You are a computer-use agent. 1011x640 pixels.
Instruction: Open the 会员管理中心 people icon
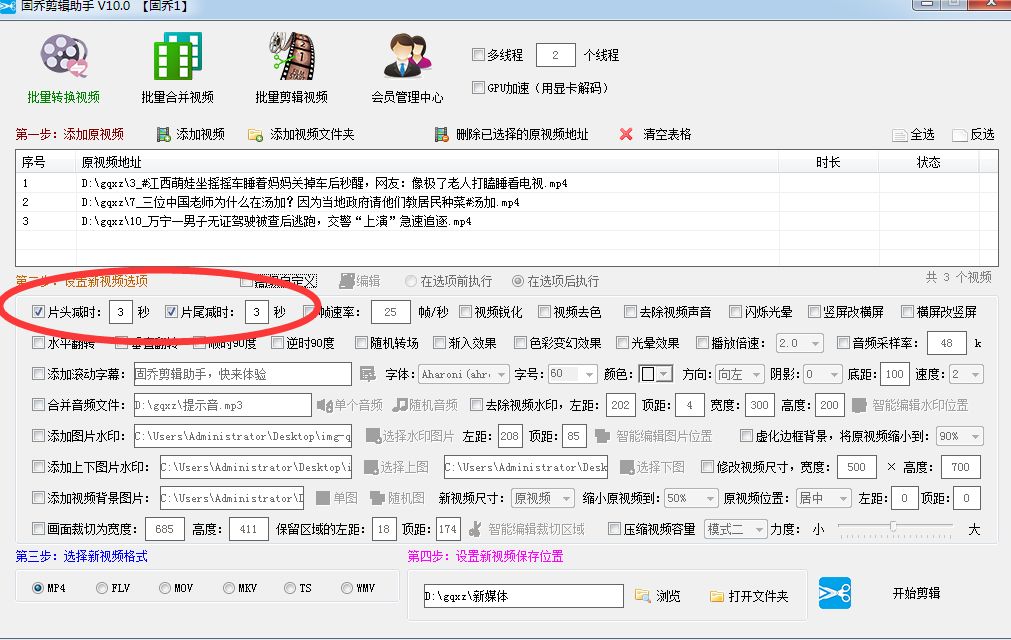(407, 55)
